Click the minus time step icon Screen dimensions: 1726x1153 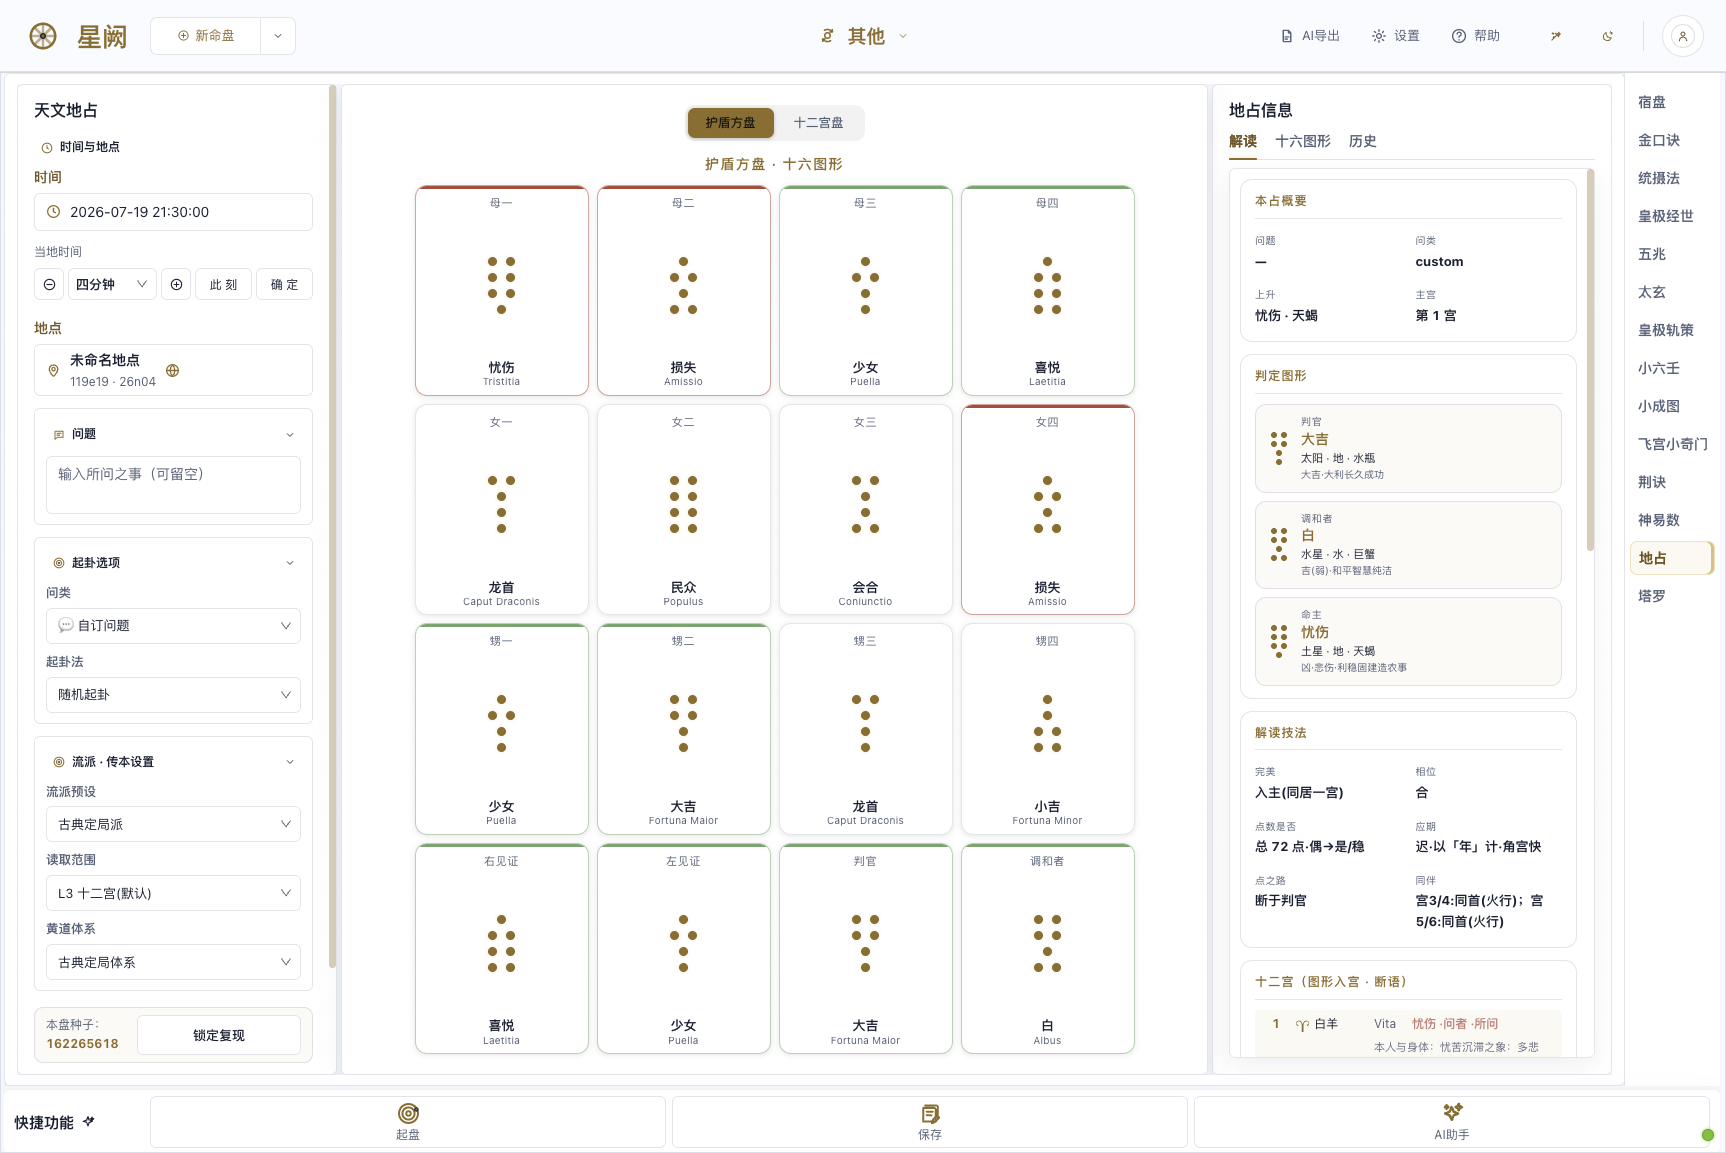49,285
